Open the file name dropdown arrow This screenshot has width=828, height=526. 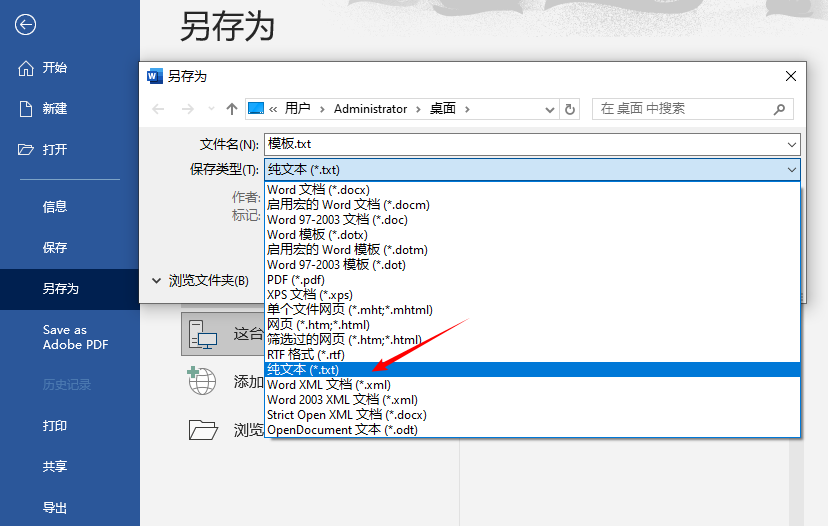point(792,144)
